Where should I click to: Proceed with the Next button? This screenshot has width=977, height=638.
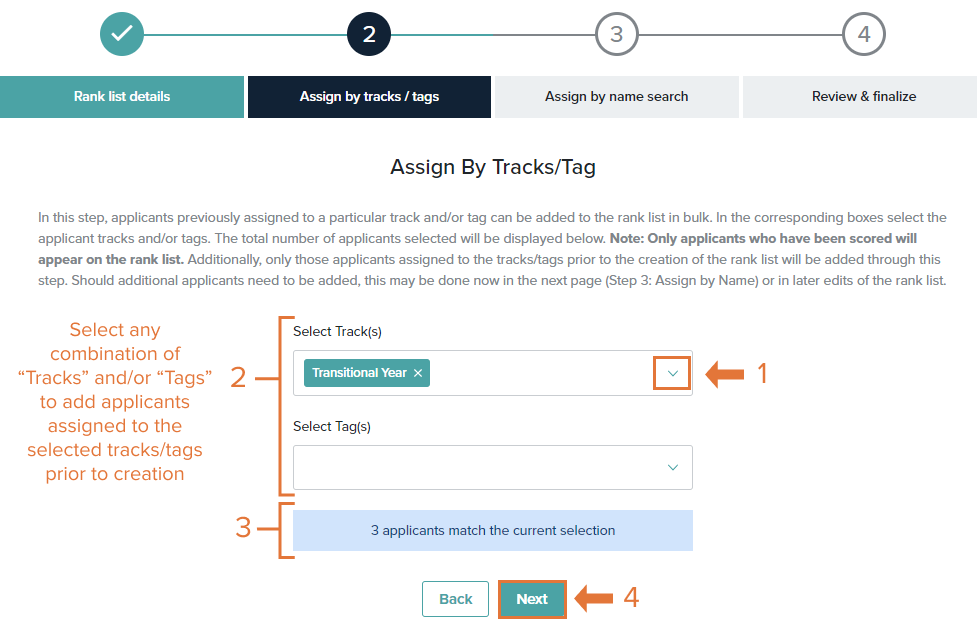coord(532,599)
